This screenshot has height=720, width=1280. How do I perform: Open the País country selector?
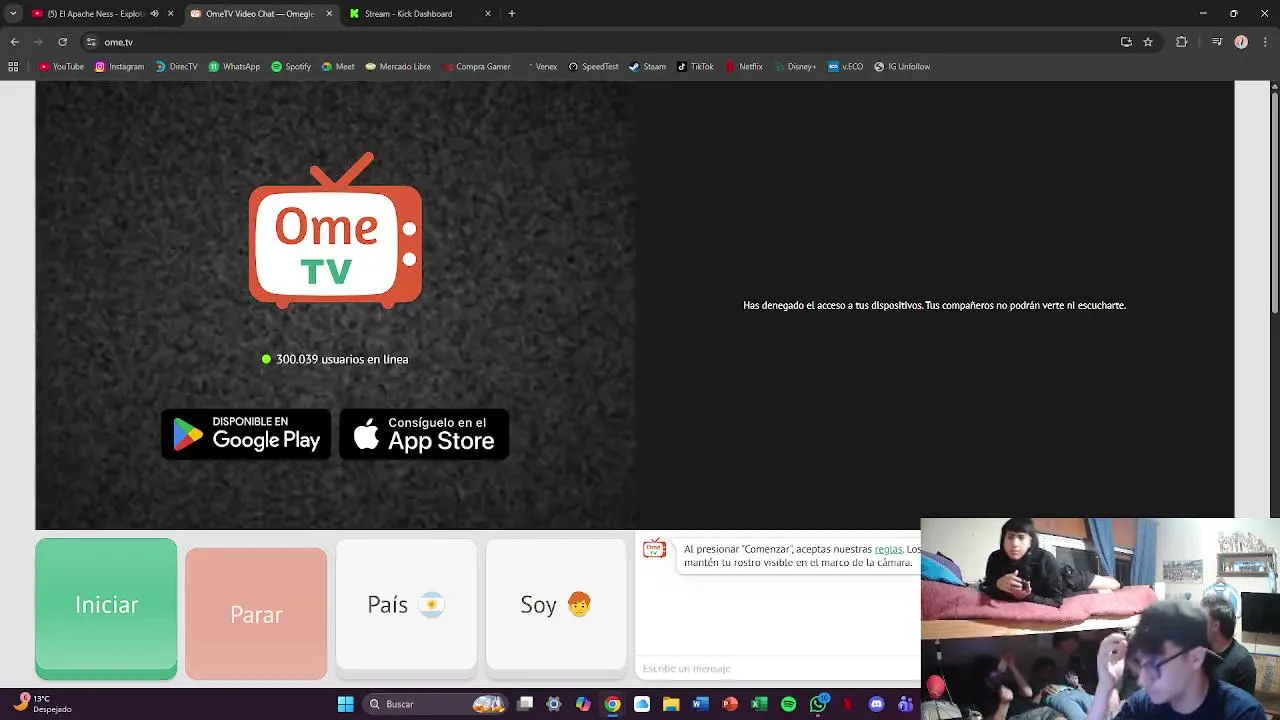(x=406, y=605)
